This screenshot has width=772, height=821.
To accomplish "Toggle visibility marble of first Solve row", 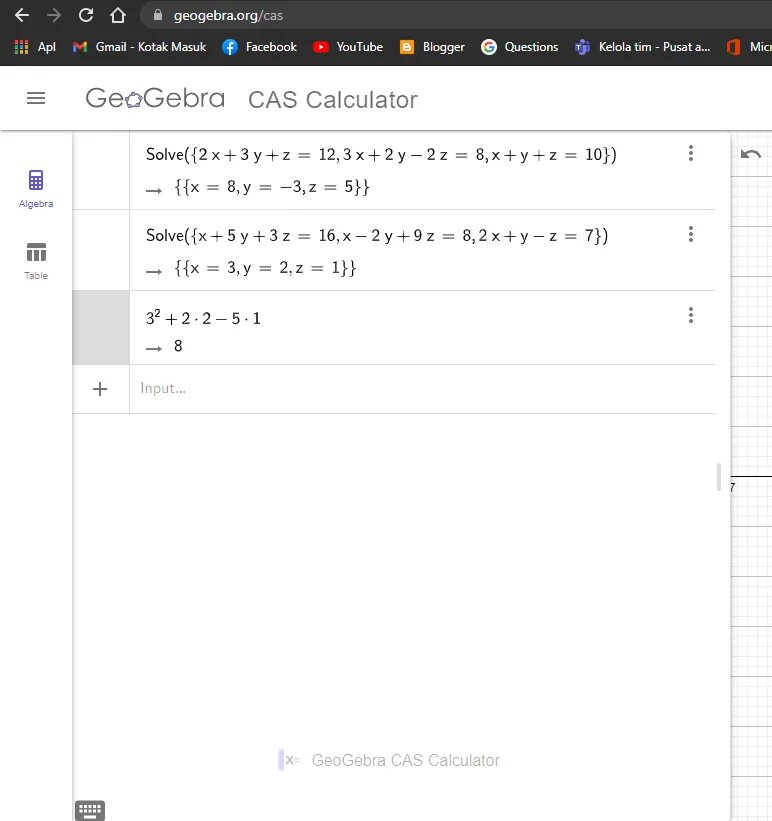I will coord(101,170).
